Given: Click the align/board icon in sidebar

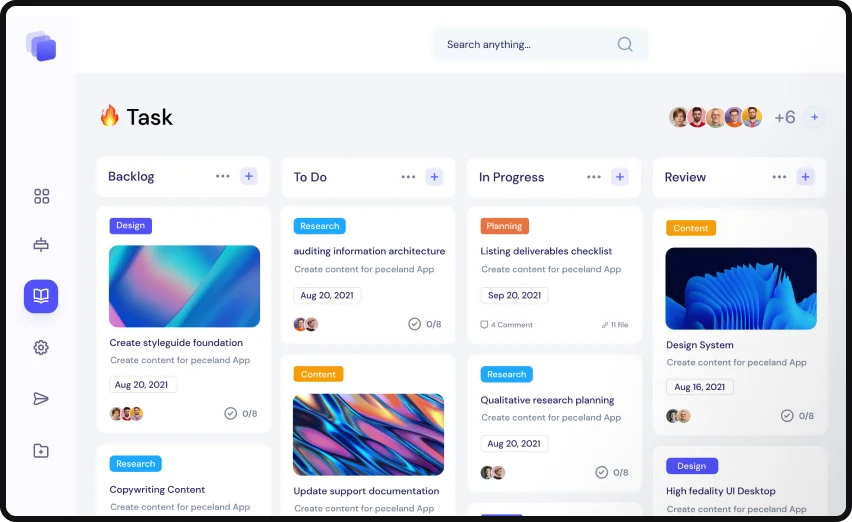Looking at the screenshot, I should (41, 245).
